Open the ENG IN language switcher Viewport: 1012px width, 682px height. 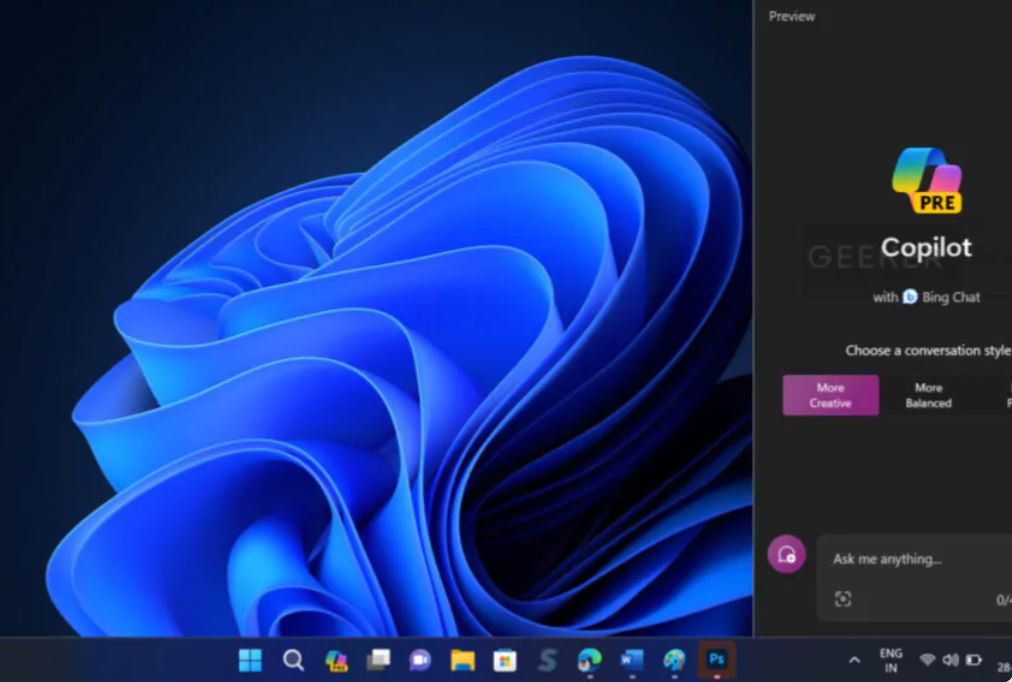pos(891,661)
